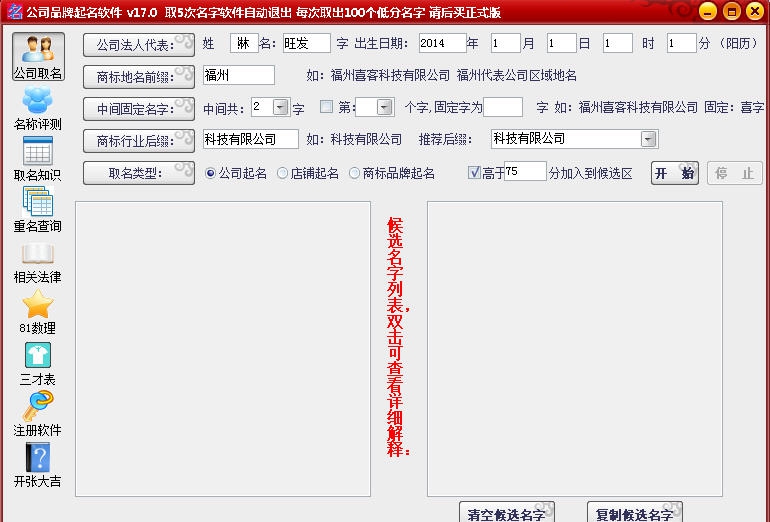This screenshot has height=522, width=770.
Task: Select 商标品牌起名 radio button
Action: pyautogui.click(x=354, y=173)
